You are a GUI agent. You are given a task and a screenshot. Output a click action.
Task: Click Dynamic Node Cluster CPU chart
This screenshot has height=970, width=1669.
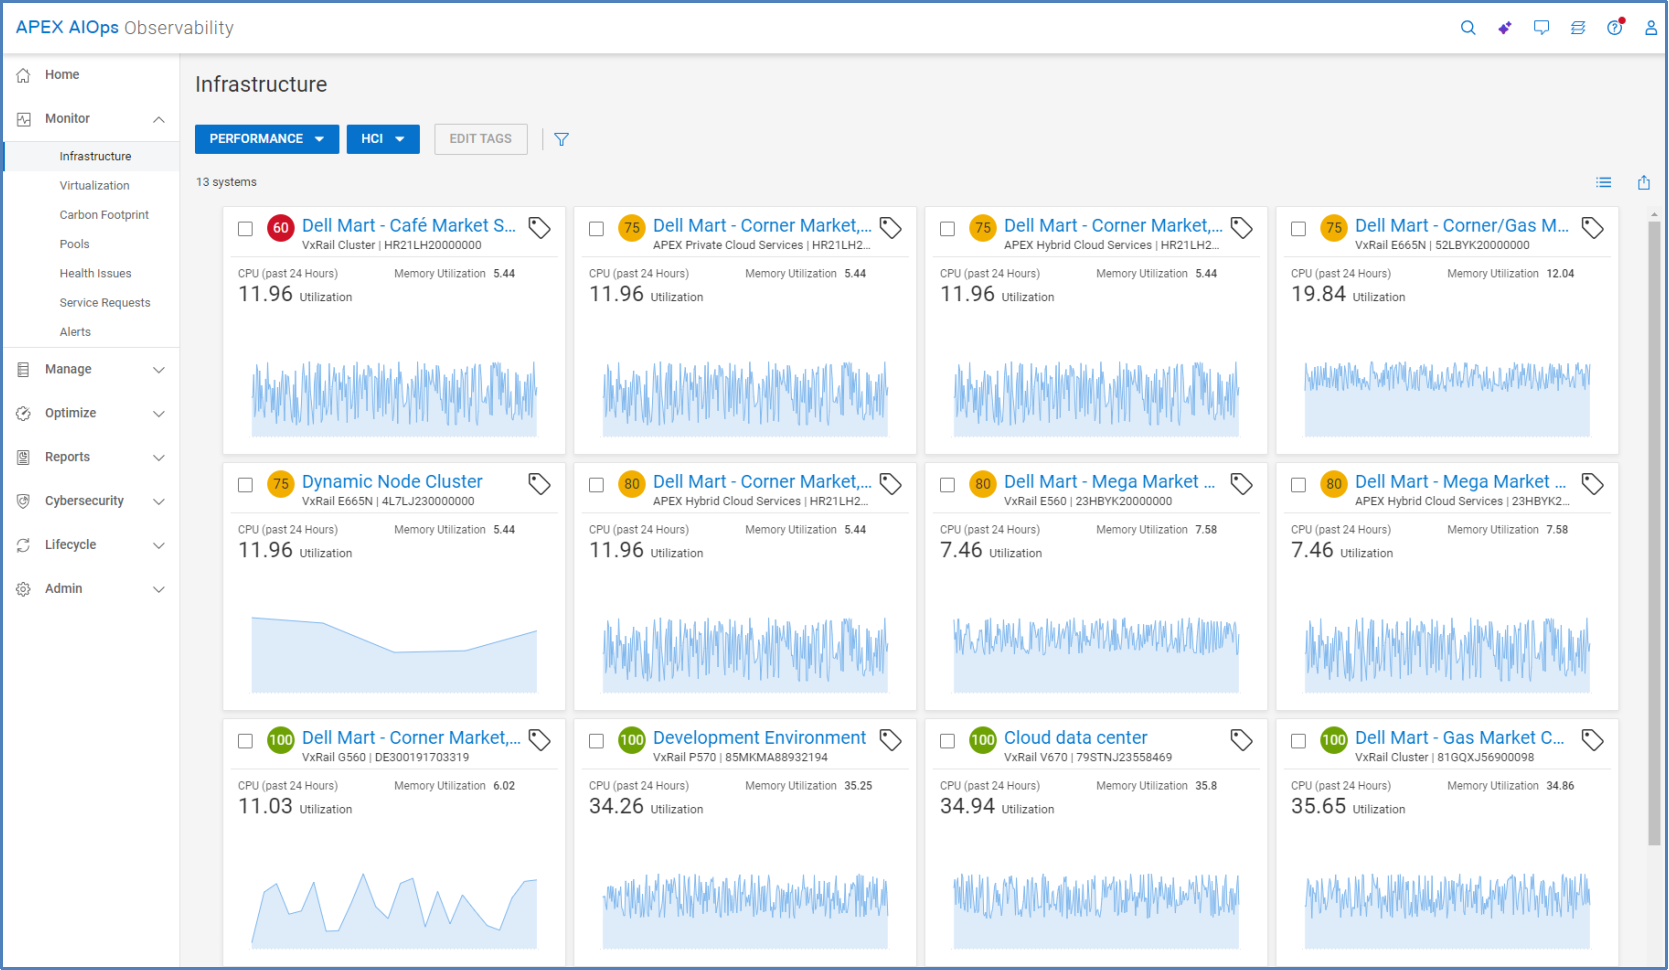pos(394,654)
